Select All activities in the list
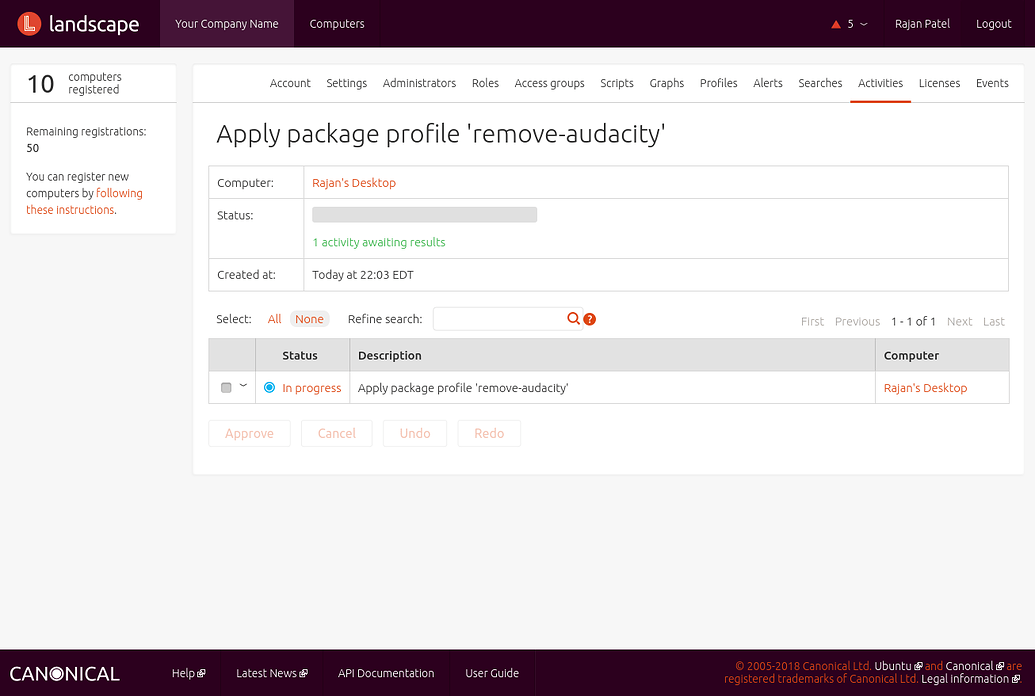 pos(274,318)
